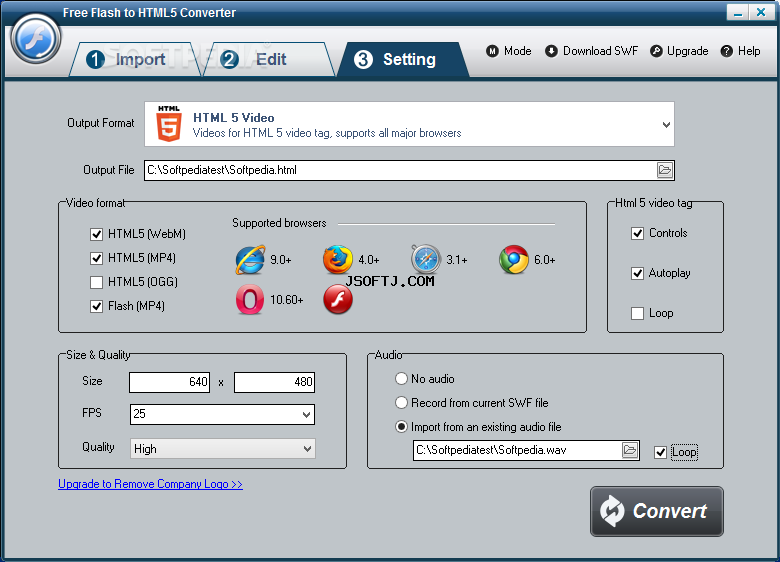Click the round Flash logo in the title bar
This screenshot has height=562, width=780.
coord(35,38)
